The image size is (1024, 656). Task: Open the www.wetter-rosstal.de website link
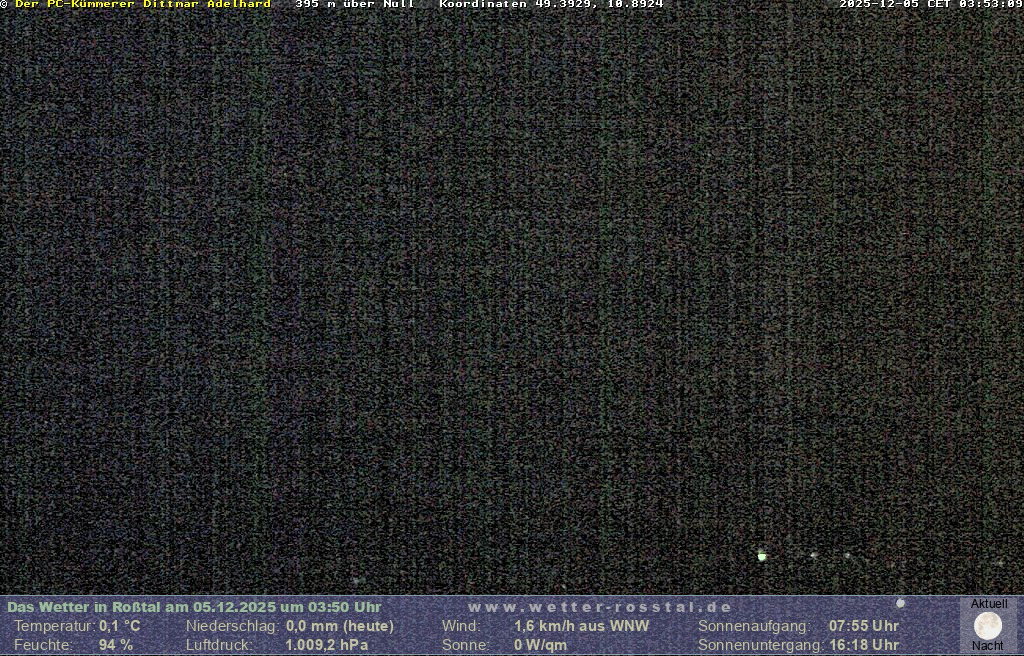point(599,607)
